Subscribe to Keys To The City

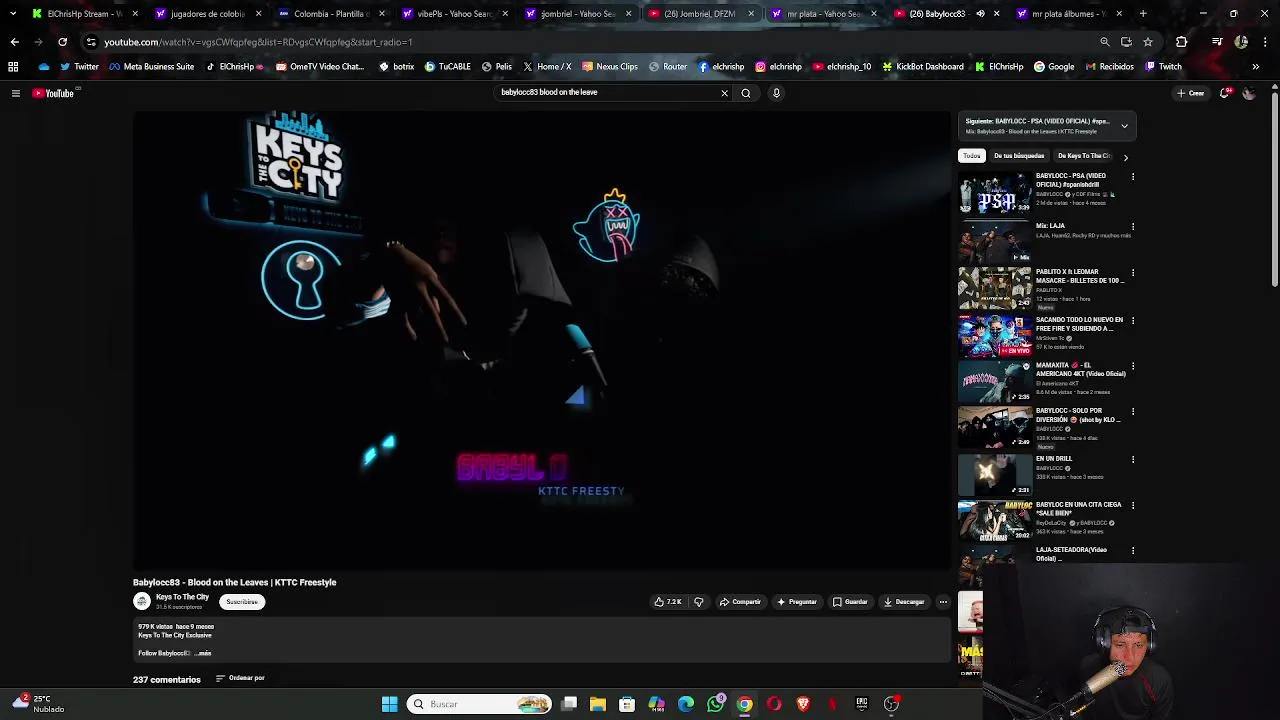coord(242,602)
